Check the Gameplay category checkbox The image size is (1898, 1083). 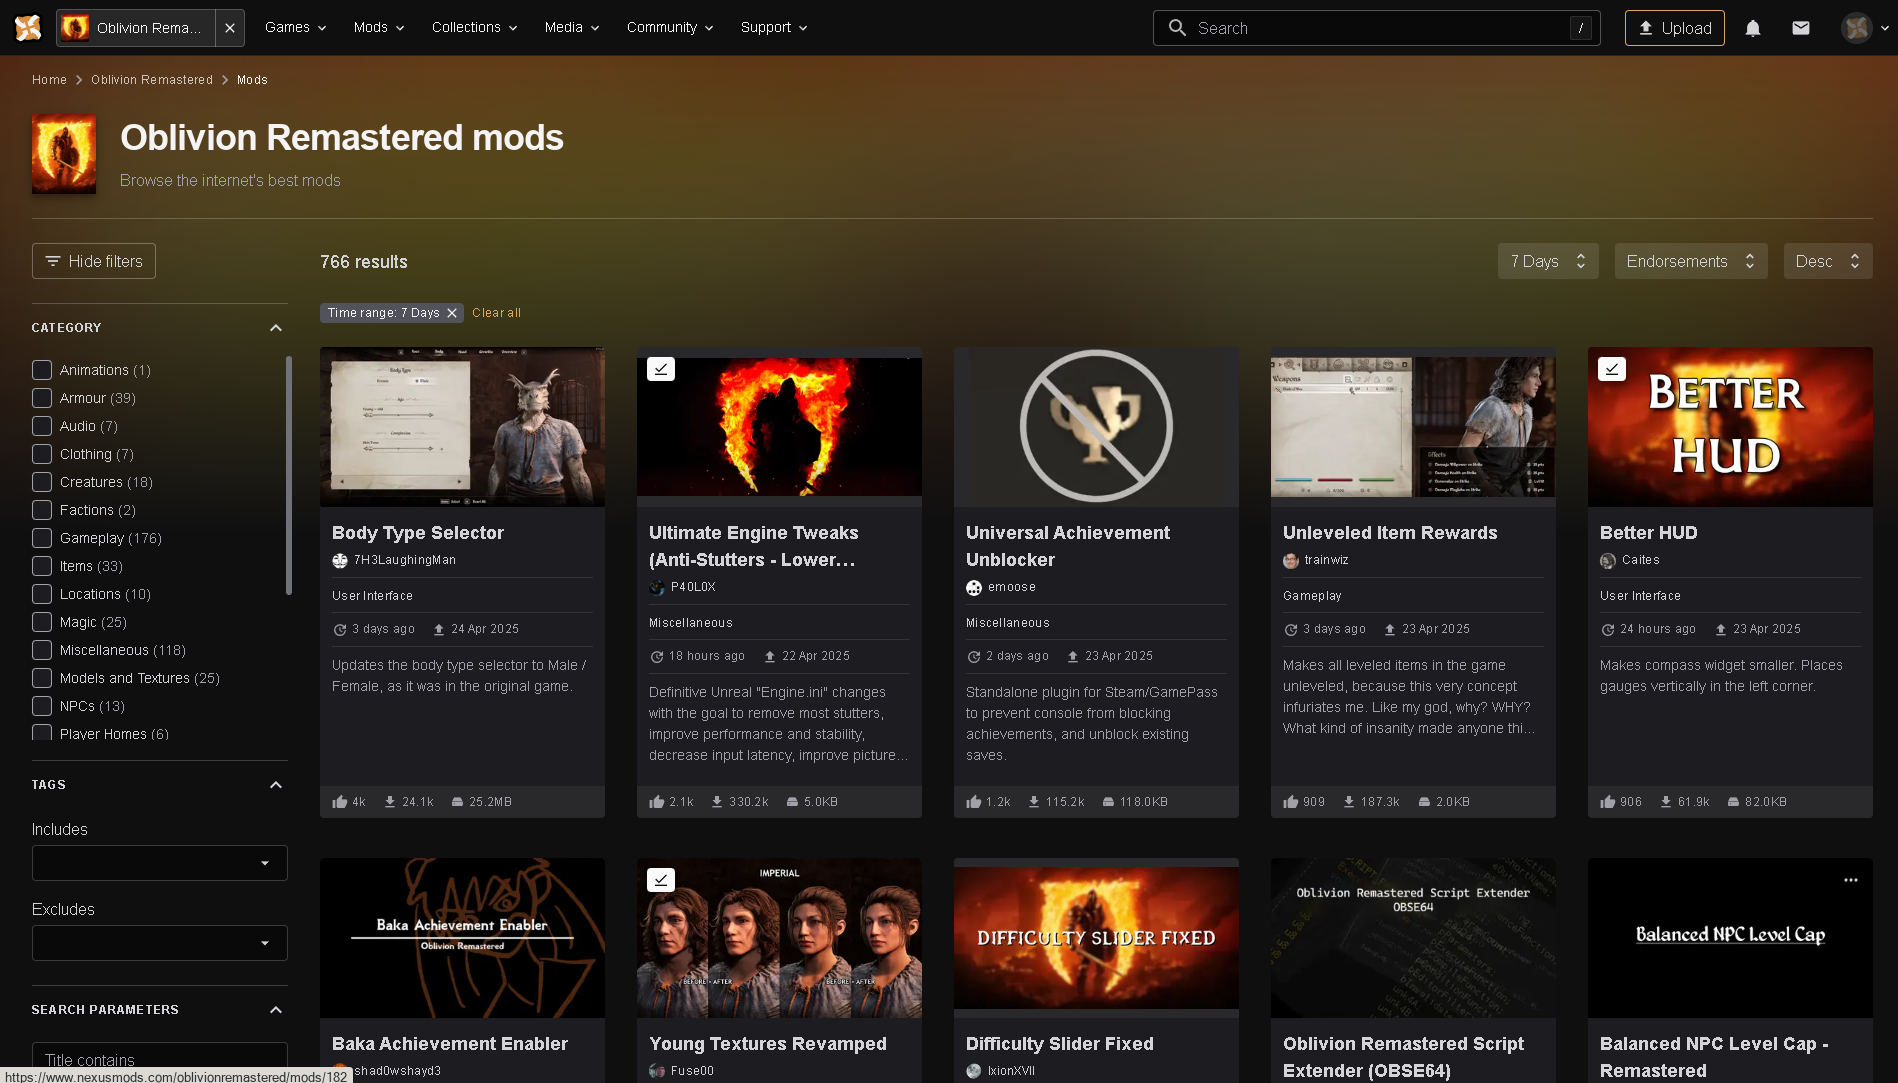click(x=42, y=538)
